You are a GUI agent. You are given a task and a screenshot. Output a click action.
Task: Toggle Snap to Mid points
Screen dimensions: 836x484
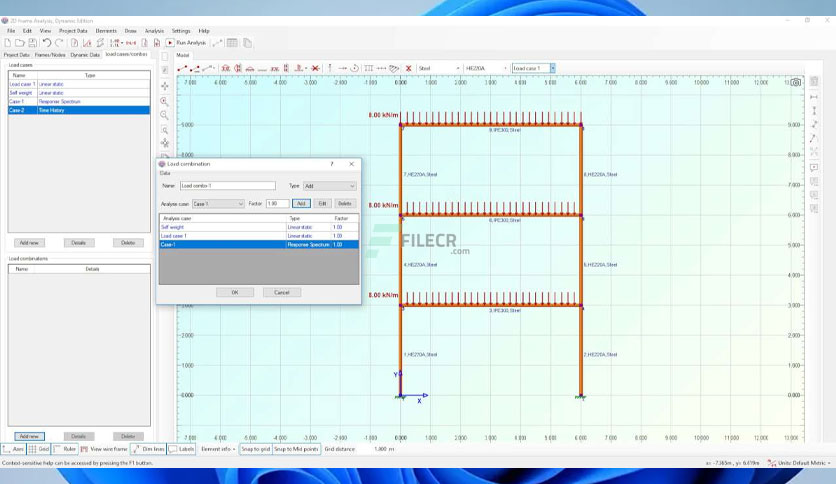[296, 449]
